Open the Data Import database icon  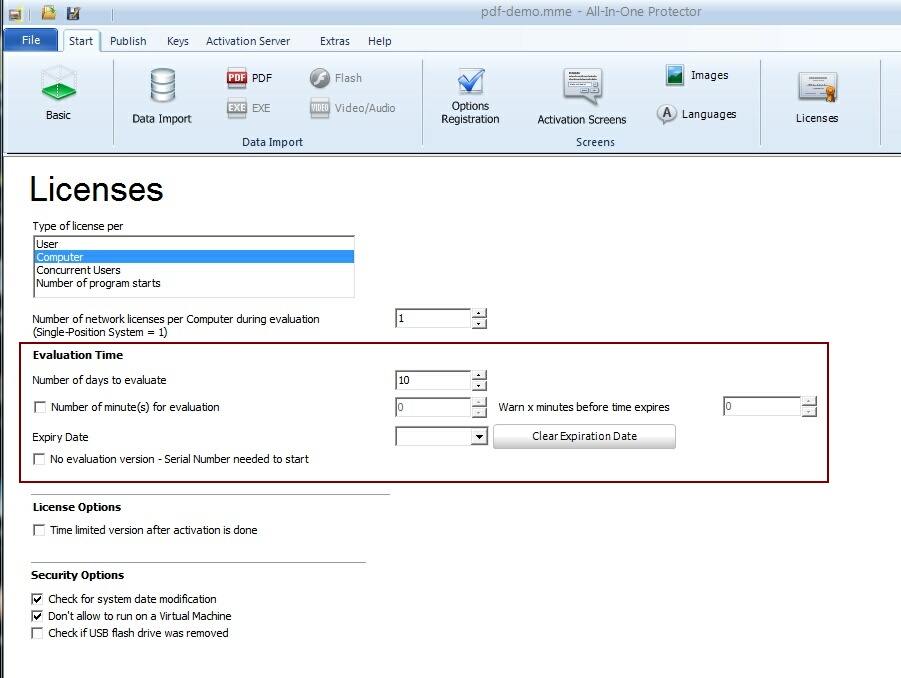tap(162, 86)
